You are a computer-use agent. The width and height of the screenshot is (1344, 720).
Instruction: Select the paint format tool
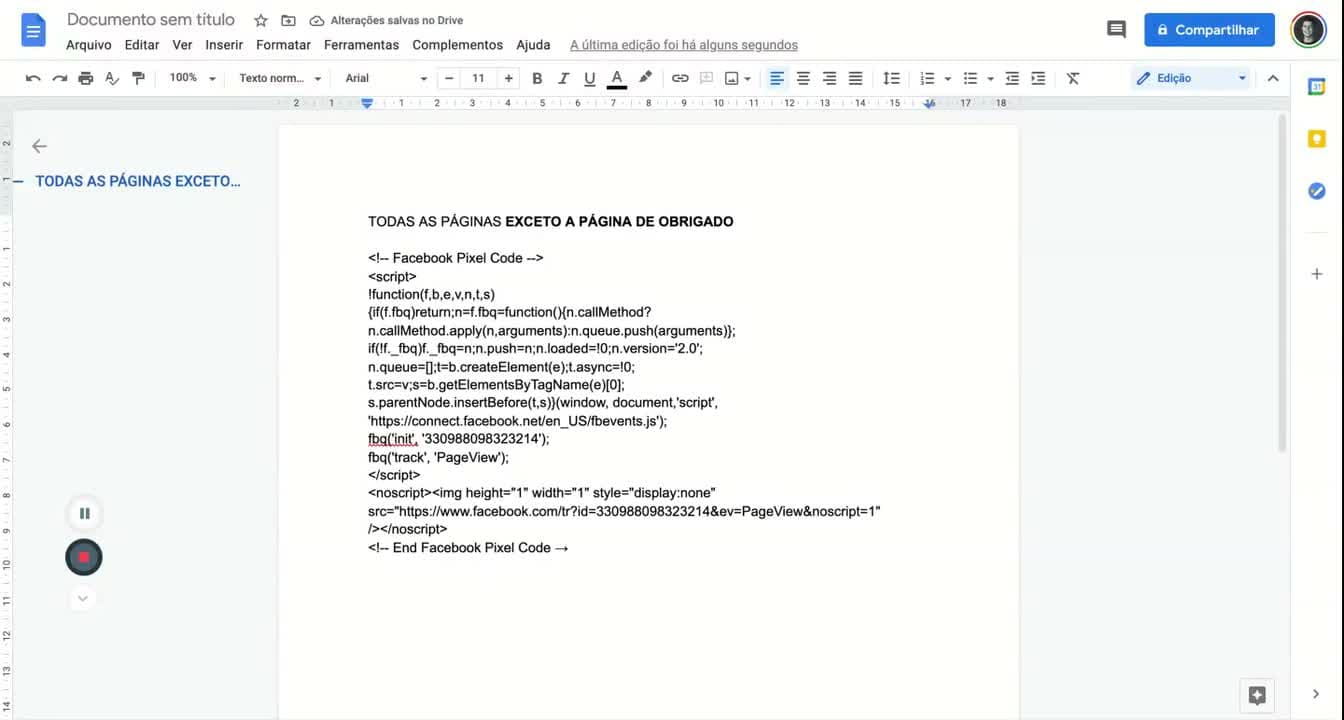(x=138, y=78)
